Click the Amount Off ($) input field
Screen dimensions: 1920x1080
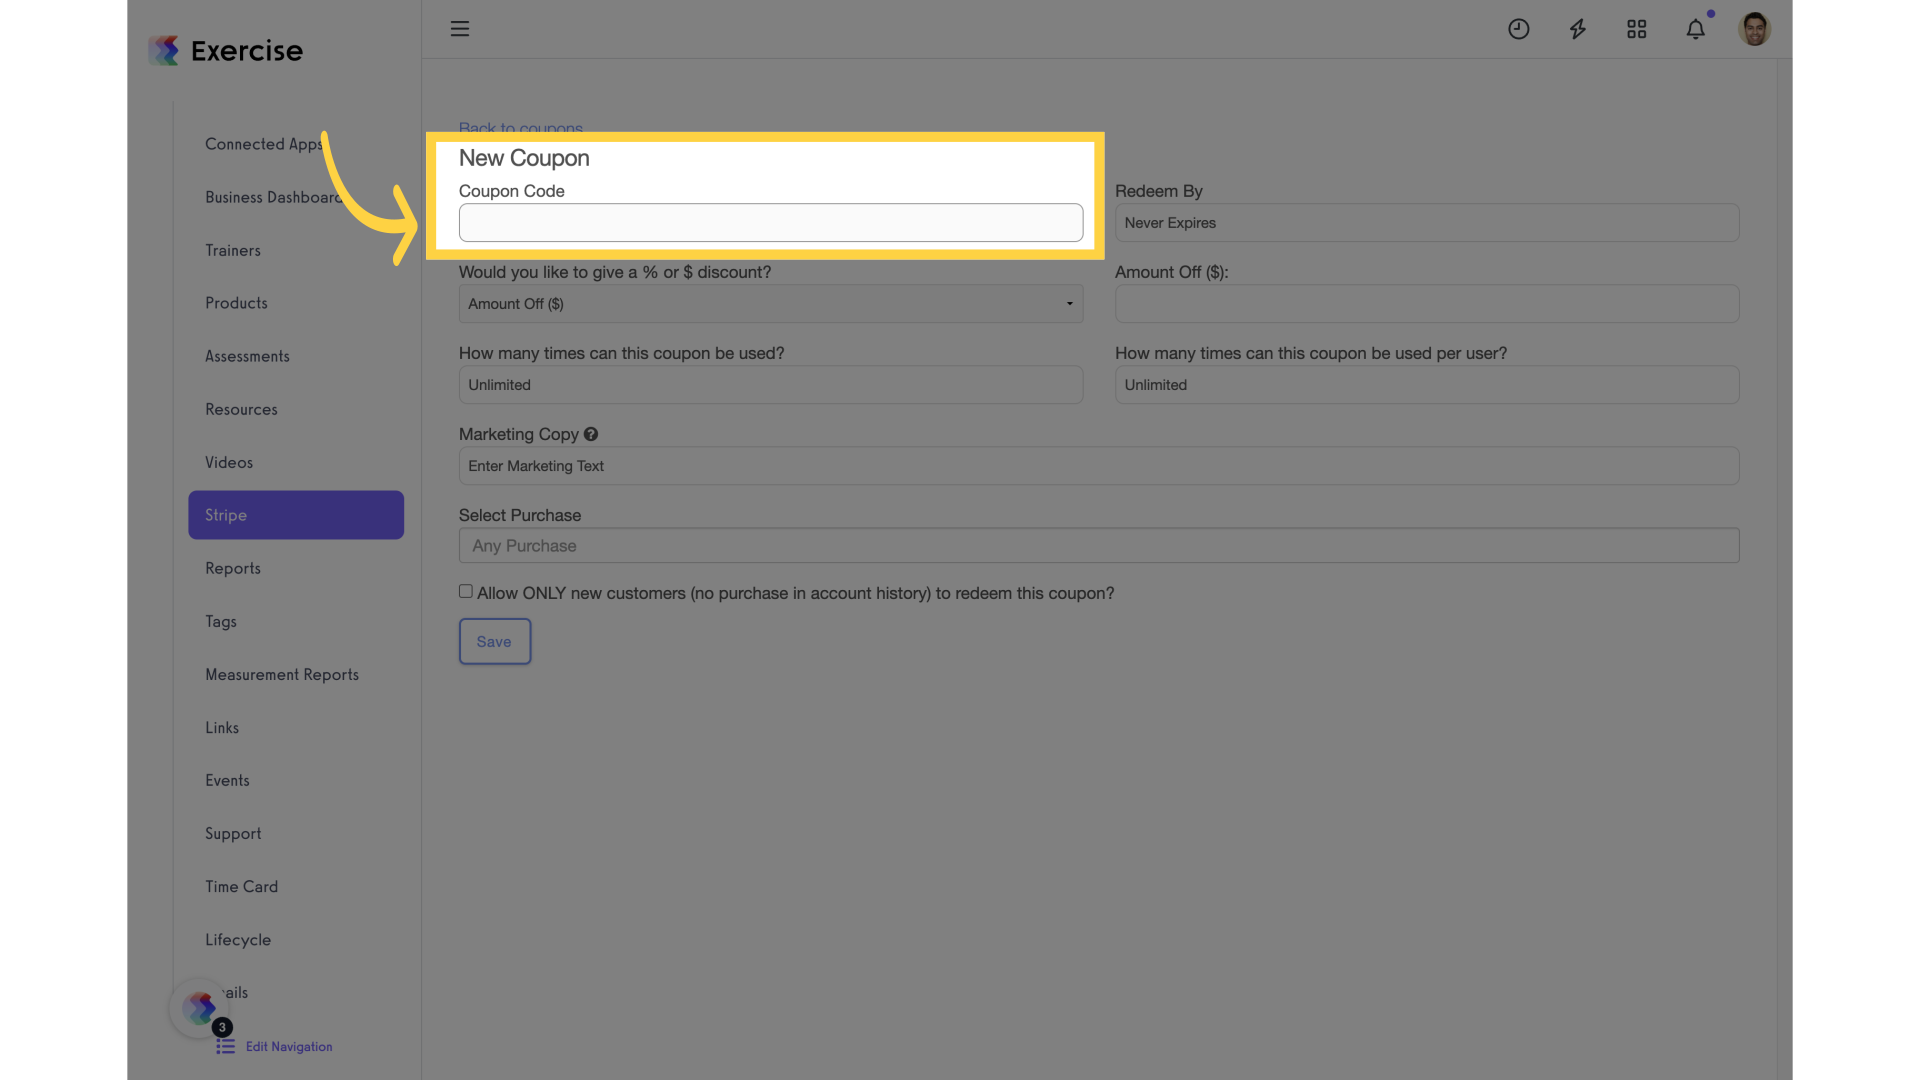[1426, 304]
